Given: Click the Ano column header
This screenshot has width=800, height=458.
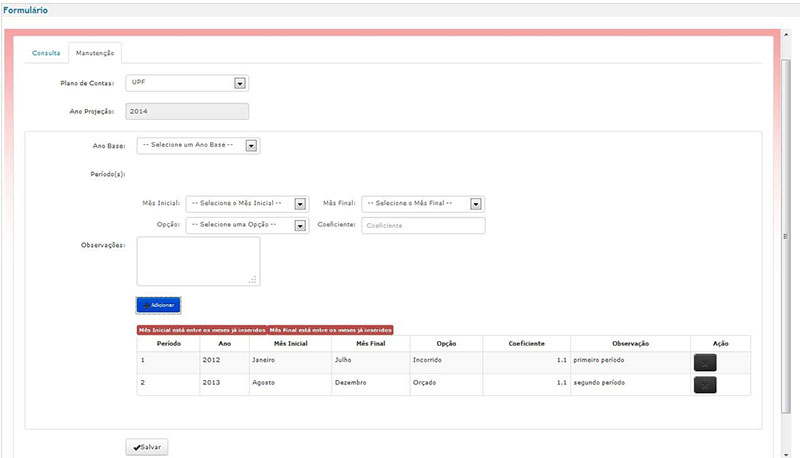Looking at the screenshot, I should pos(224,344).
